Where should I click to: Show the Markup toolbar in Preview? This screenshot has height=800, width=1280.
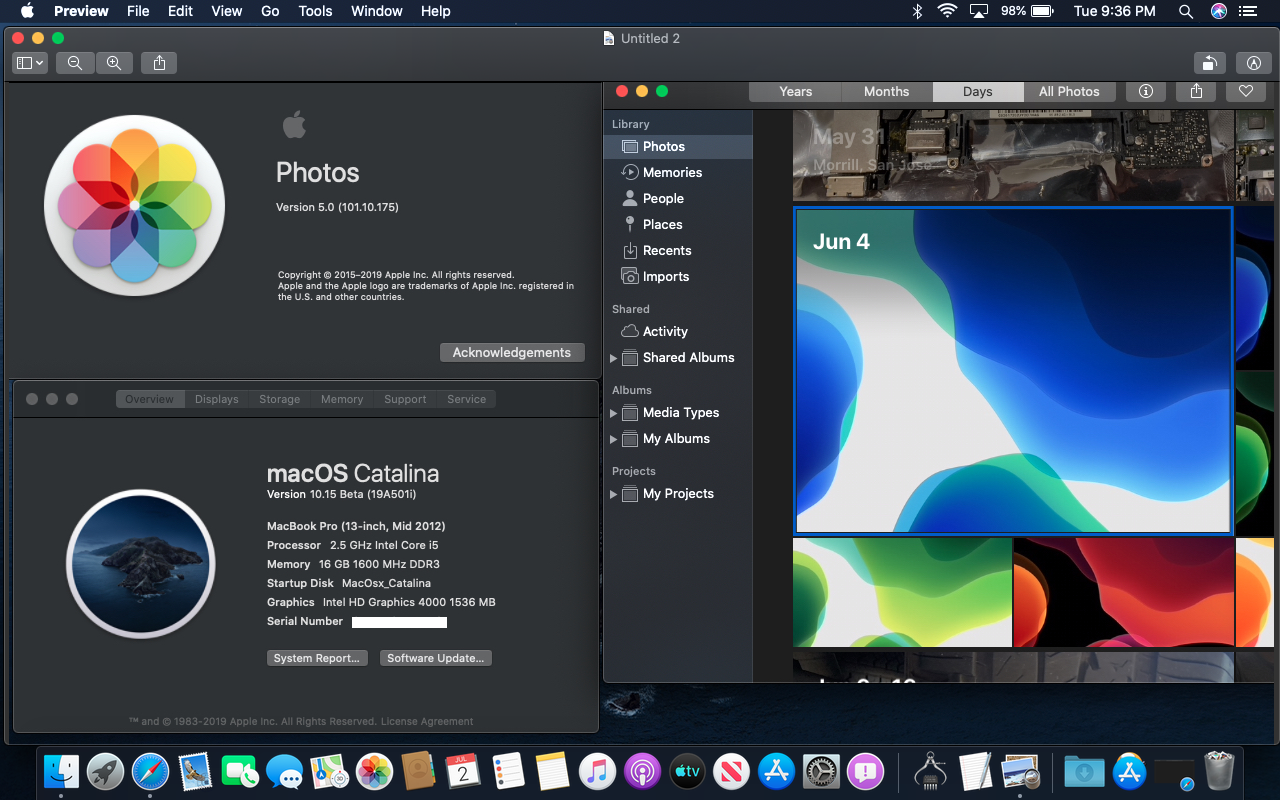pos(1254,63)
